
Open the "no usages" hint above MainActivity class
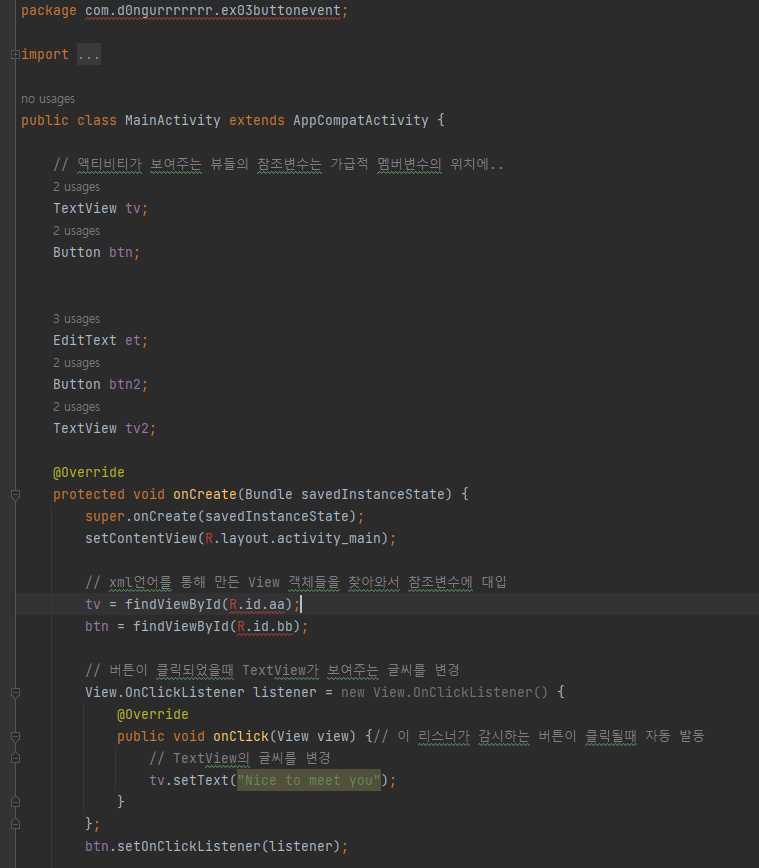[48, 99]
